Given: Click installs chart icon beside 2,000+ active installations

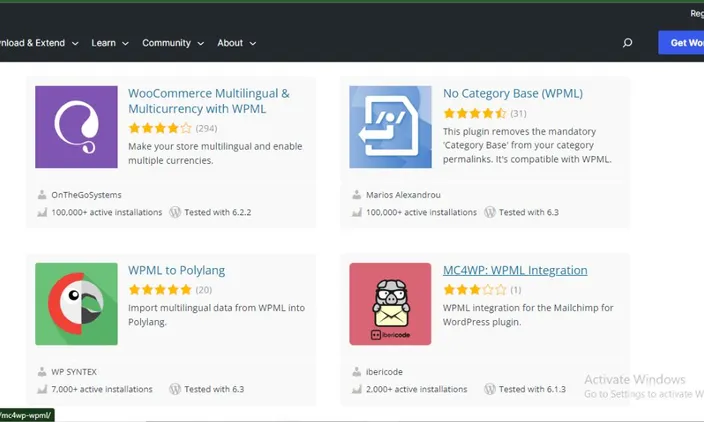Looking at the screenshot, I should (x=356, y=389).
